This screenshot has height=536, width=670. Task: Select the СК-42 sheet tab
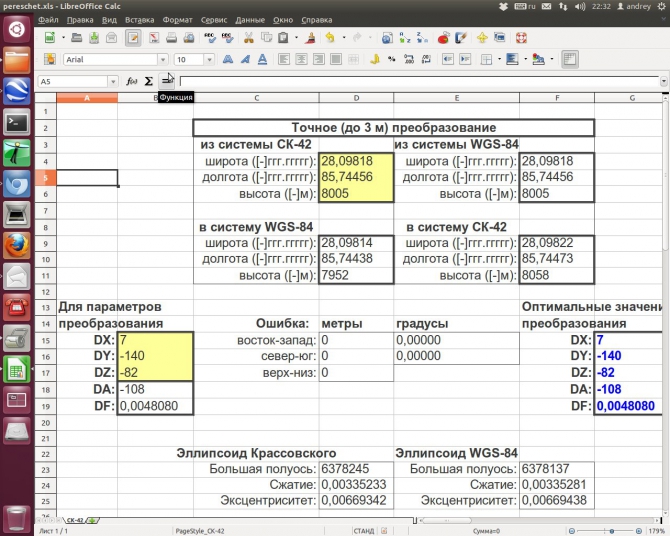(76, 521)
